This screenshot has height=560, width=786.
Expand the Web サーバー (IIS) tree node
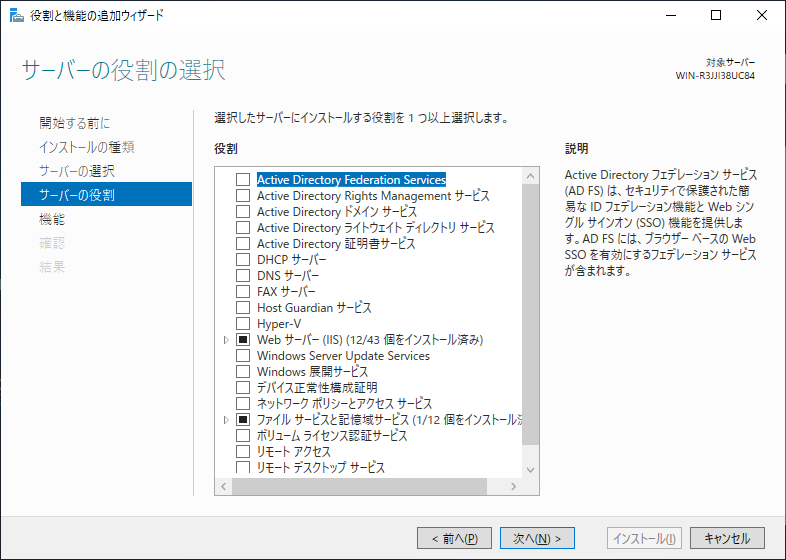point(226,340)
